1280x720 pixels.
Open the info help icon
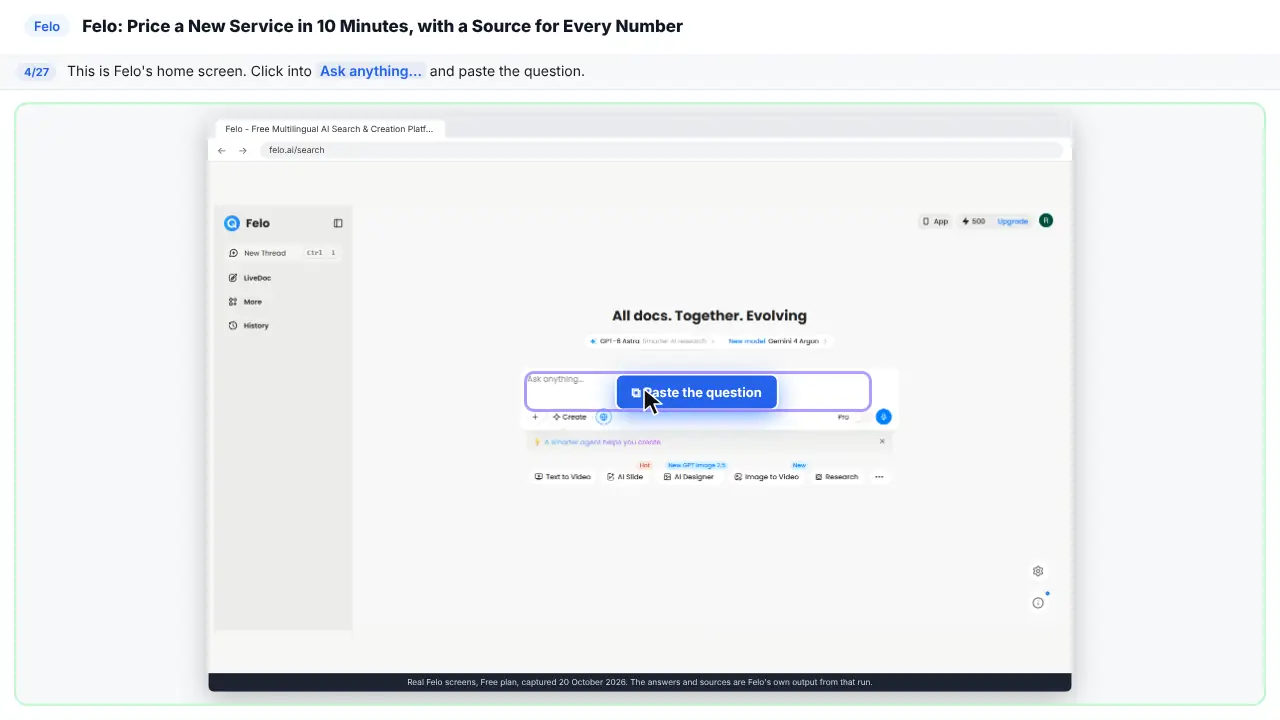pos(1038,603)
